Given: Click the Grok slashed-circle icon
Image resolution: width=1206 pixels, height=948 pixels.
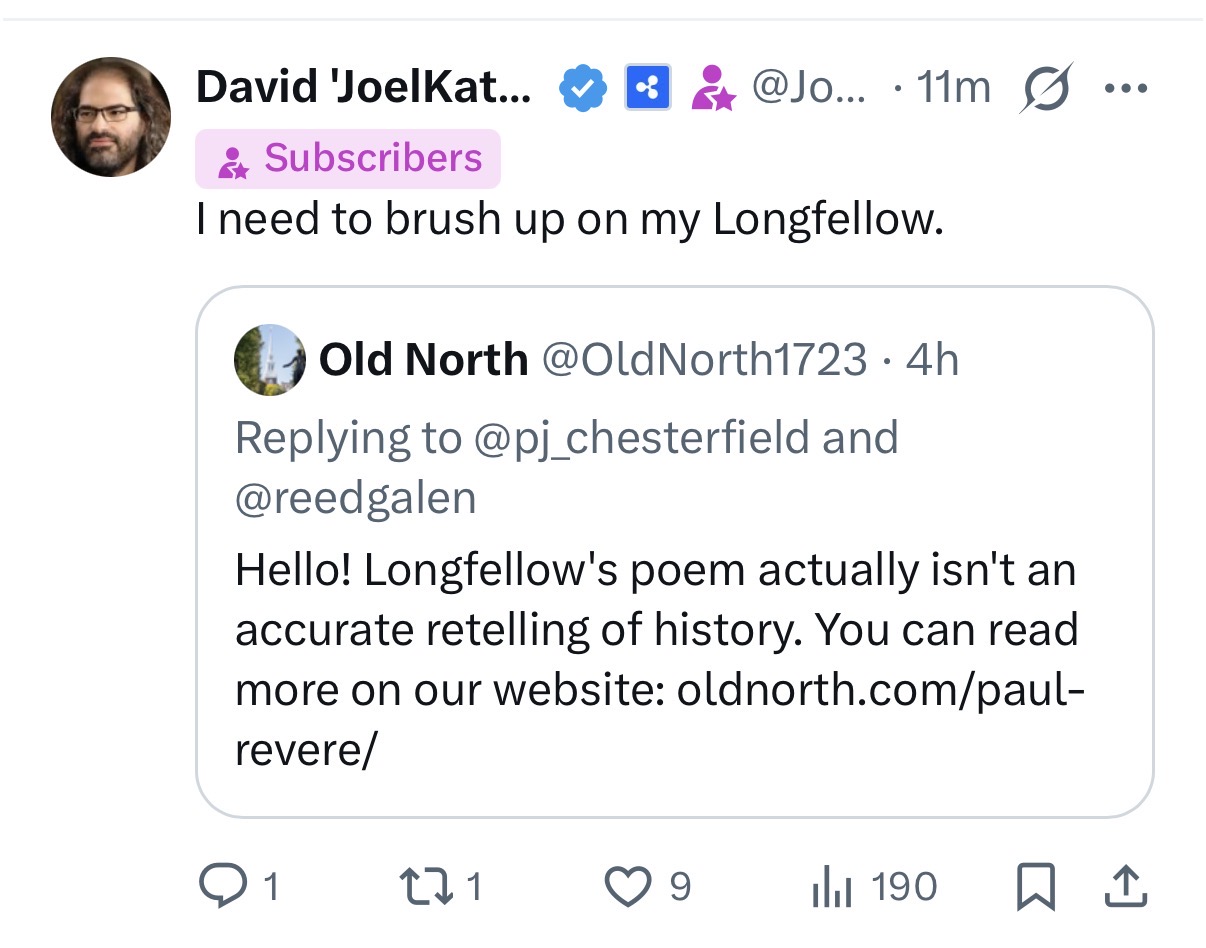Looking at the screenshot, I should [x=1045, y=88].
